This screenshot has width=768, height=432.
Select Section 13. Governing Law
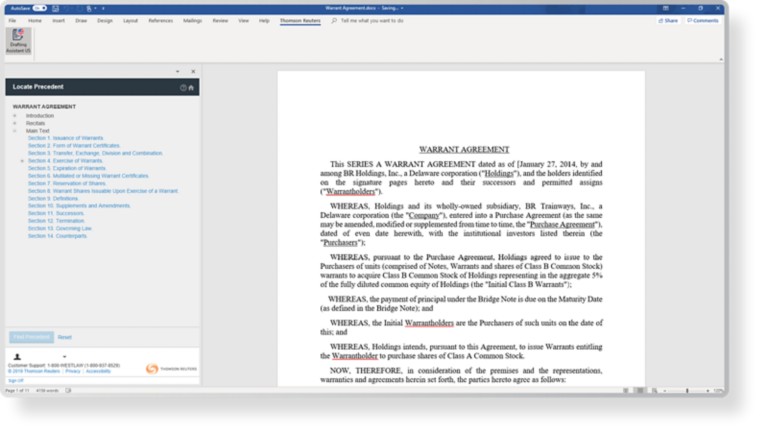[59, 228]
